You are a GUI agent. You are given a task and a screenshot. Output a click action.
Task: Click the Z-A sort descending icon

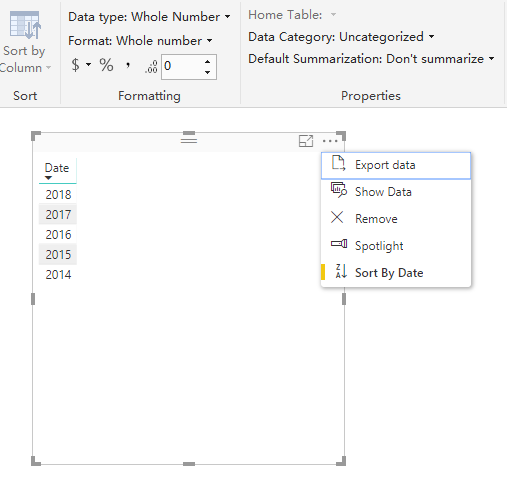341,271
